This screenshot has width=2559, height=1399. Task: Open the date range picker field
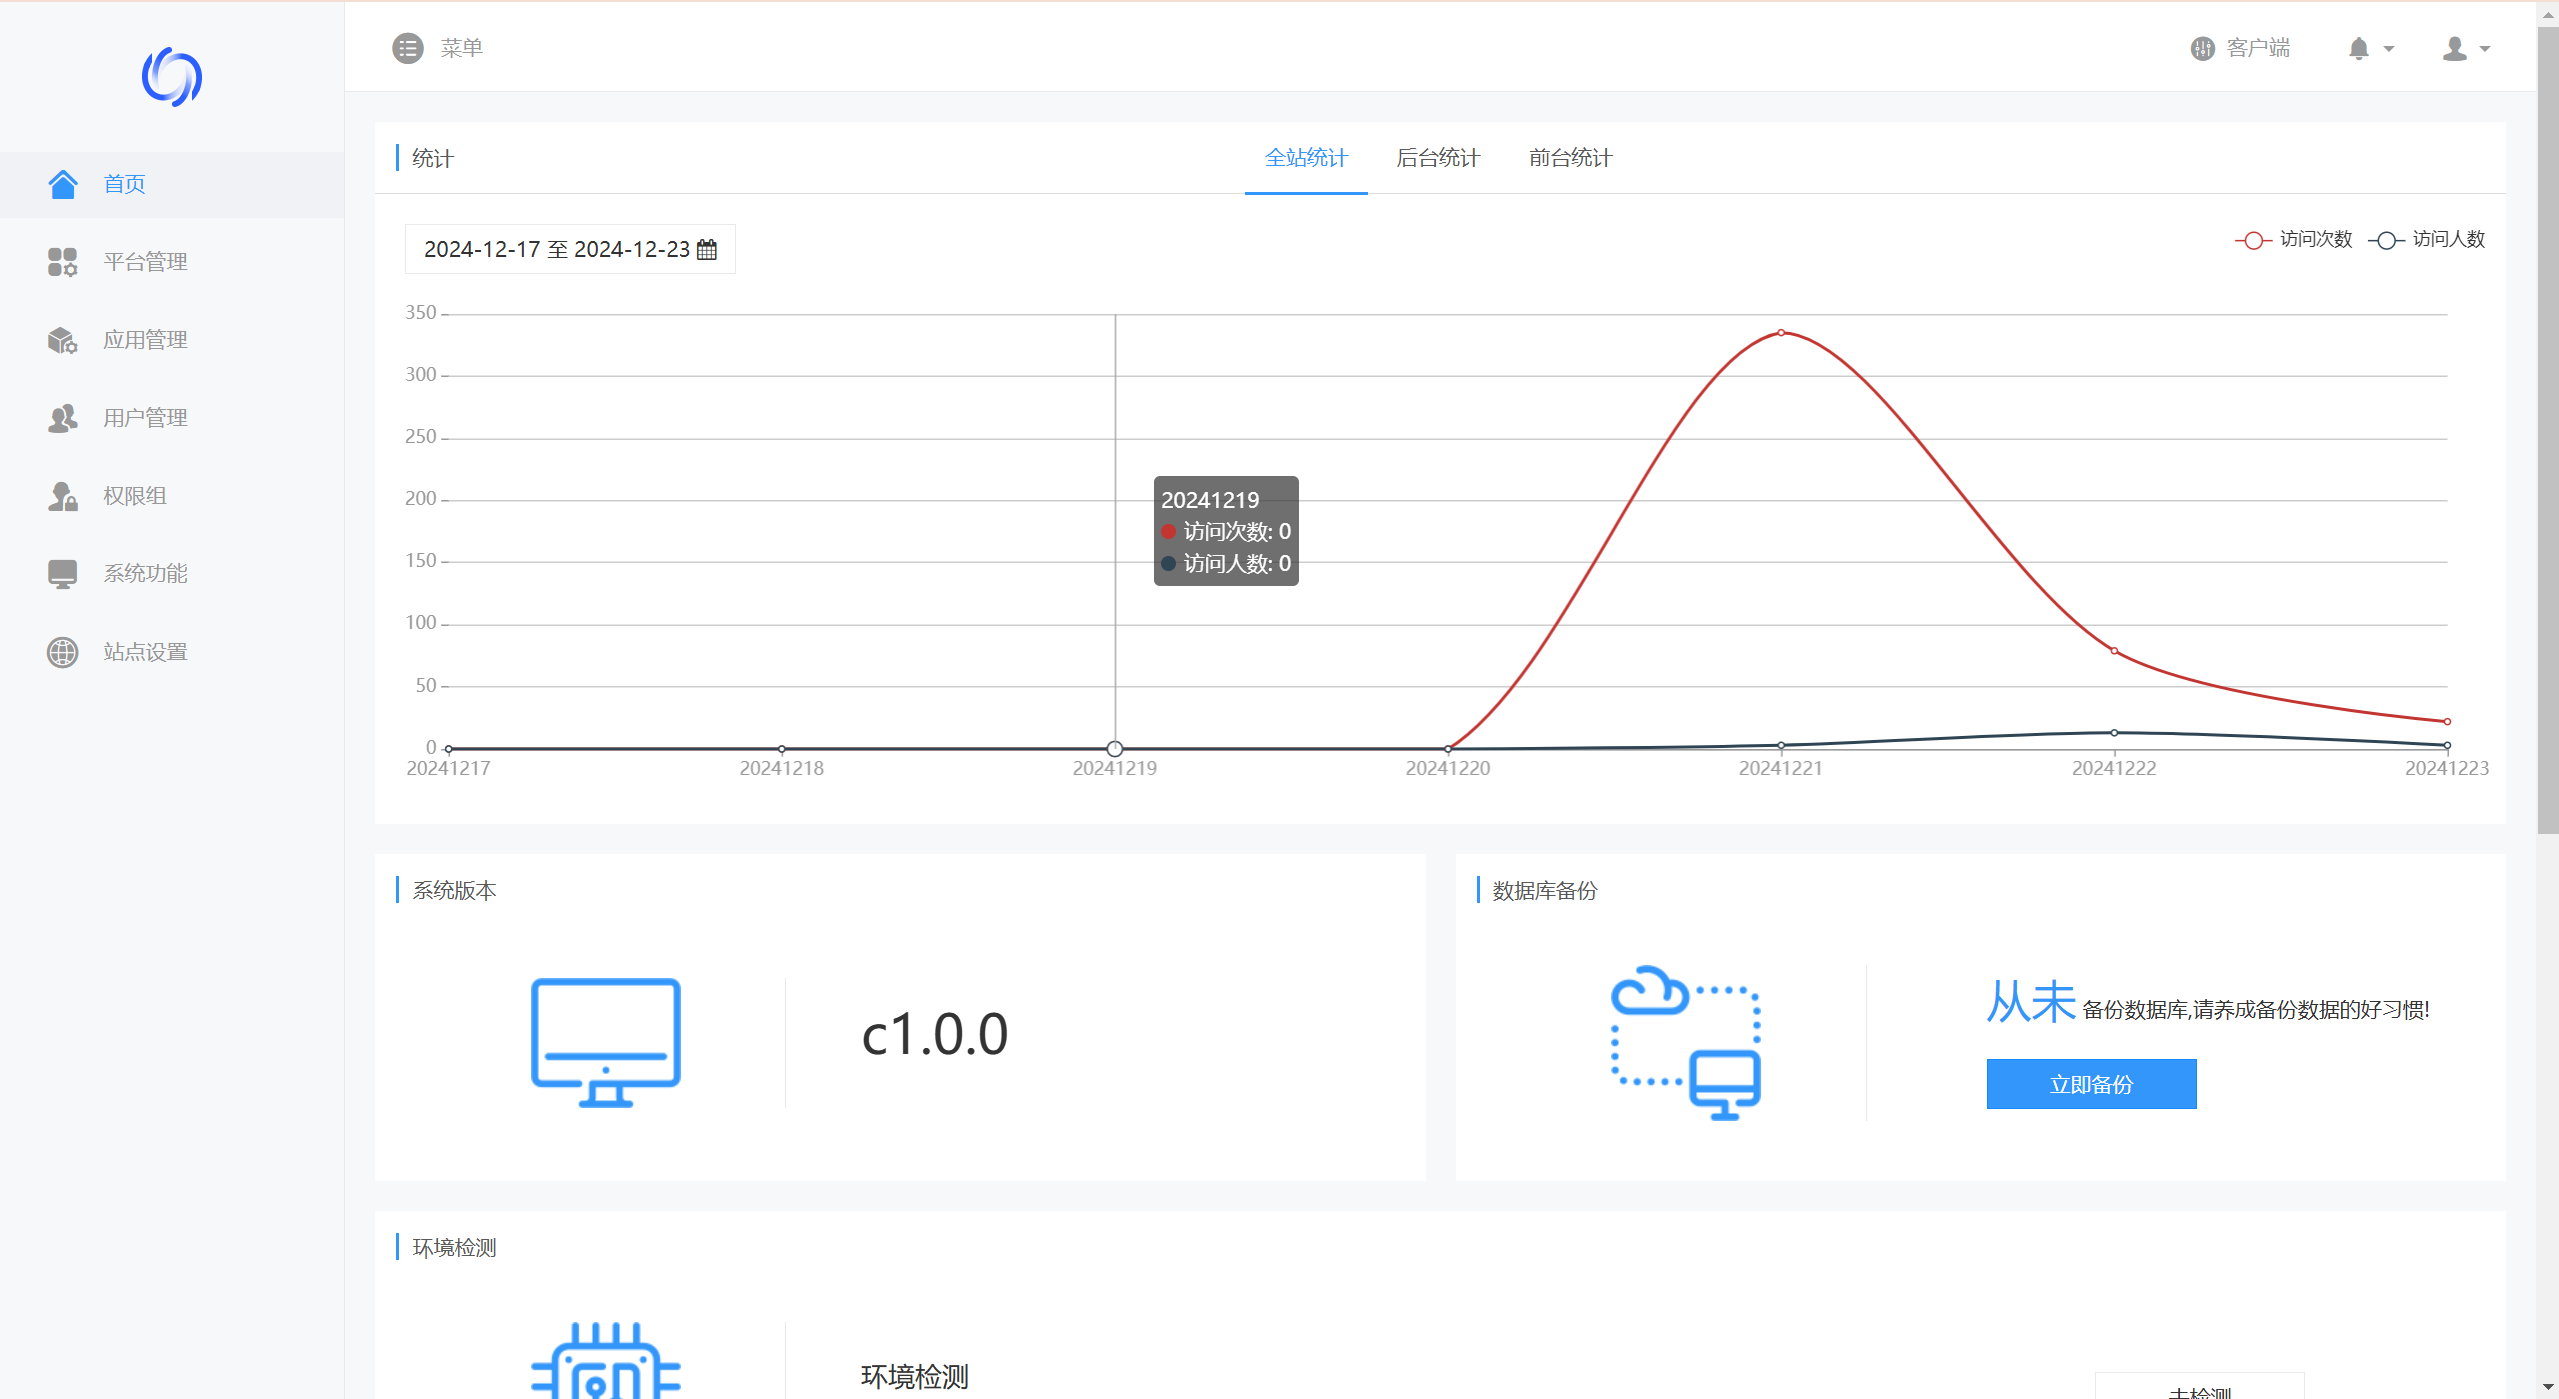point(556,249)
